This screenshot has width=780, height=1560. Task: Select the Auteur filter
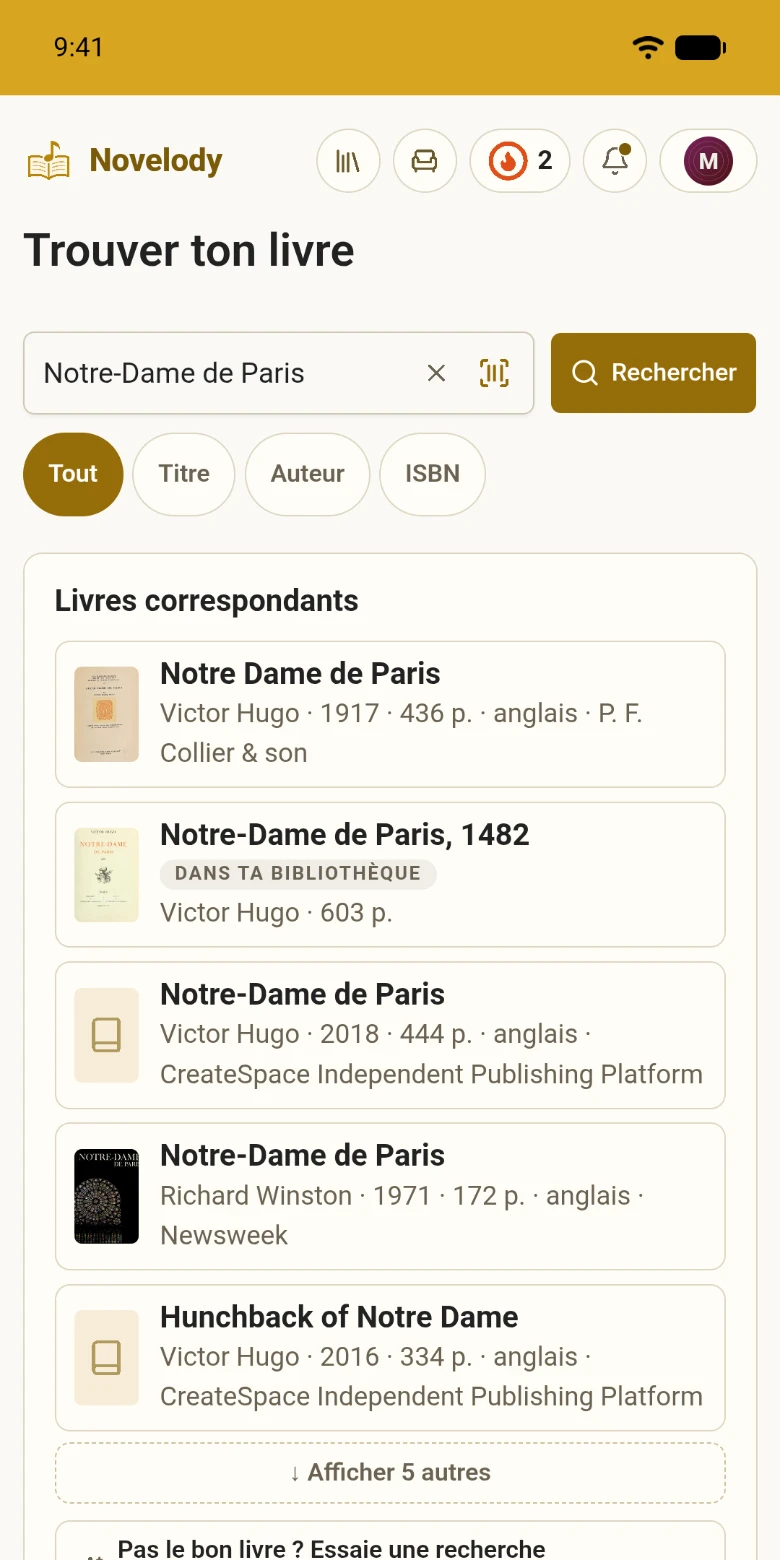click(307, 474)
